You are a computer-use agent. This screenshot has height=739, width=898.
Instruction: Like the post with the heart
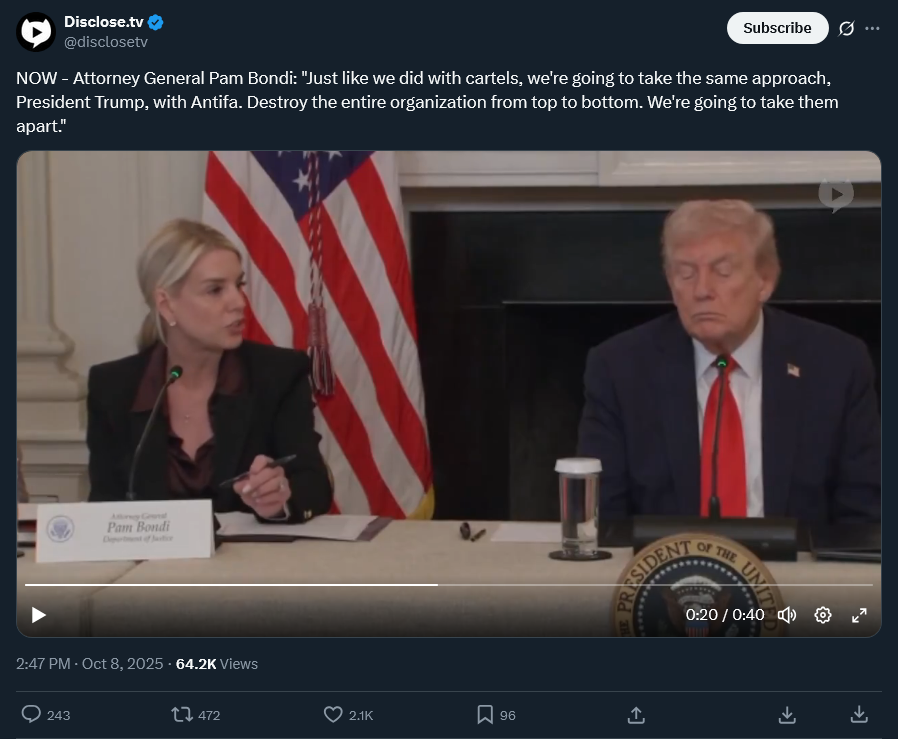pos(334,714)
